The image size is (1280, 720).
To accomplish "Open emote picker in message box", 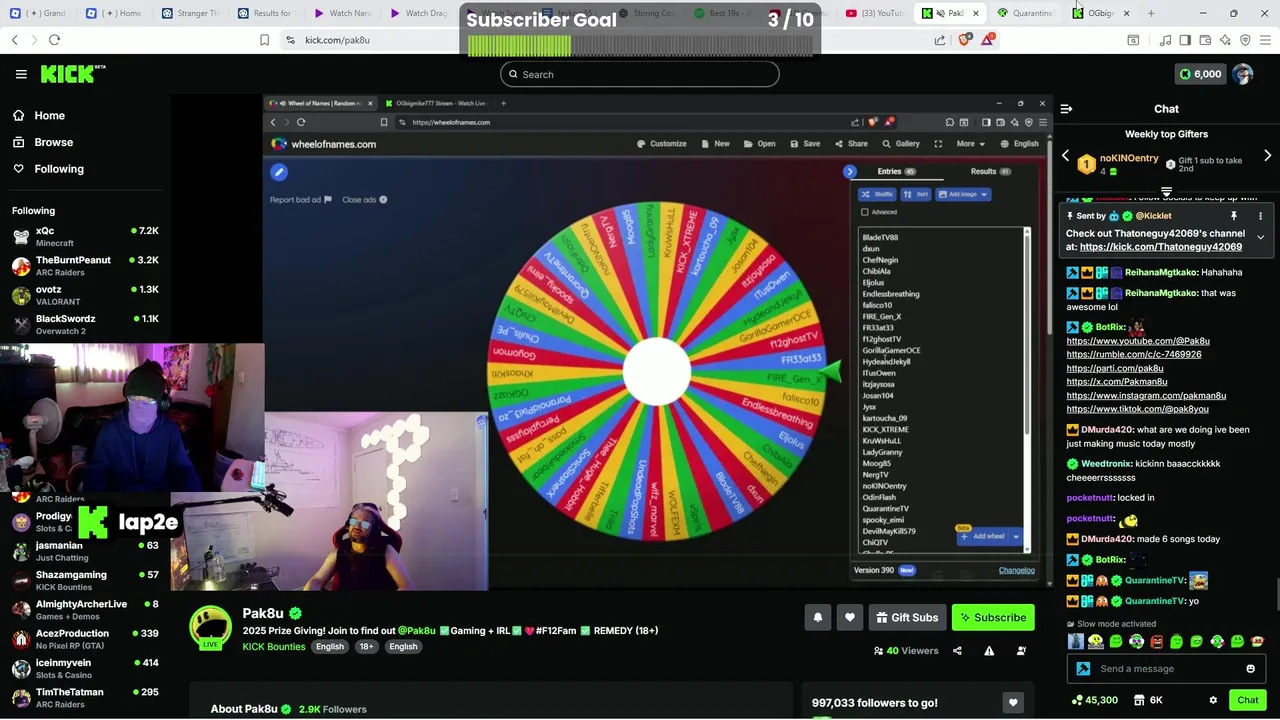I will point(1250,669).
